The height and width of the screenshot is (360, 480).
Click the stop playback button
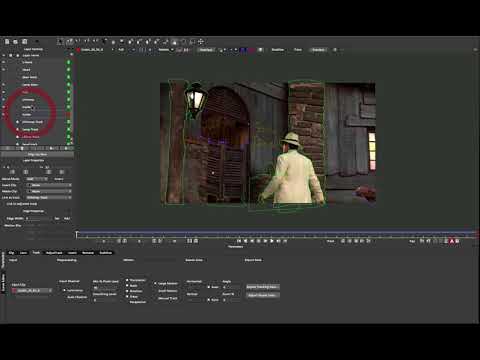[x=258, y=241]
